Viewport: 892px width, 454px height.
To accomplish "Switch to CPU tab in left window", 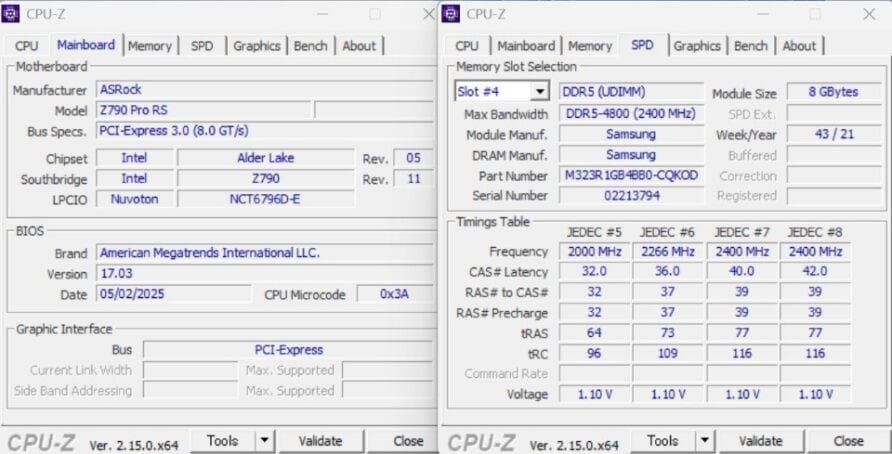I will coord(27,46).
